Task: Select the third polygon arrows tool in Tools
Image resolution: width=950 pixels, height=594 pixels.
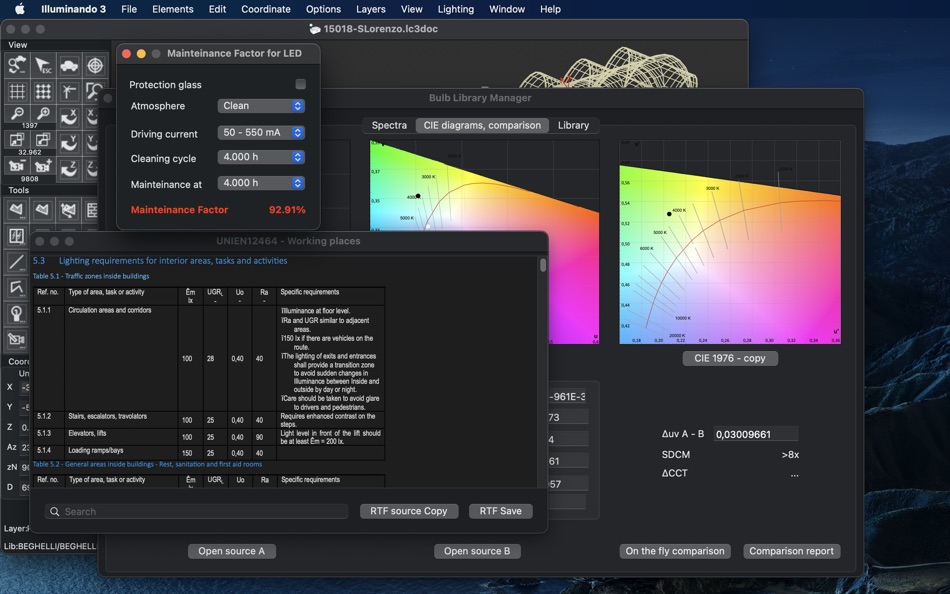Action: (x=69, y=210)
